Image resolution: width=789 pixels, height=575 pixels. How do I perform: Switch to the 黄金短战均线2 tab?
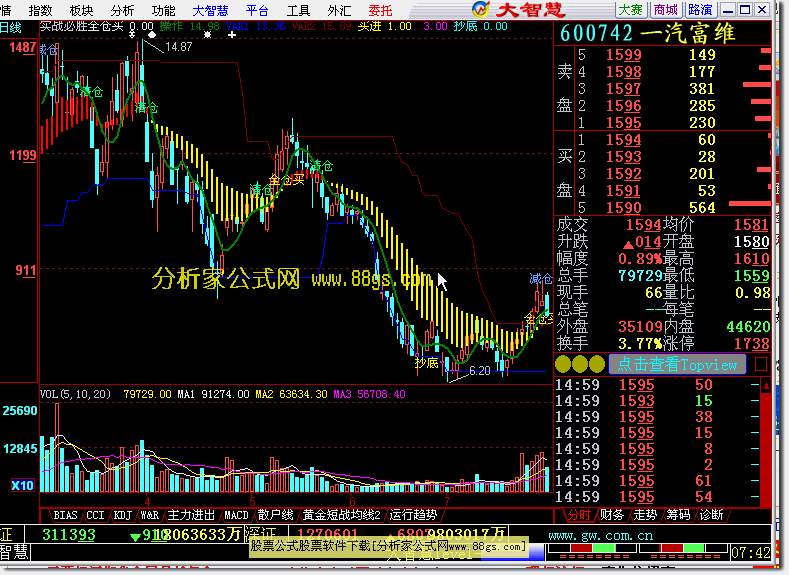342,515
